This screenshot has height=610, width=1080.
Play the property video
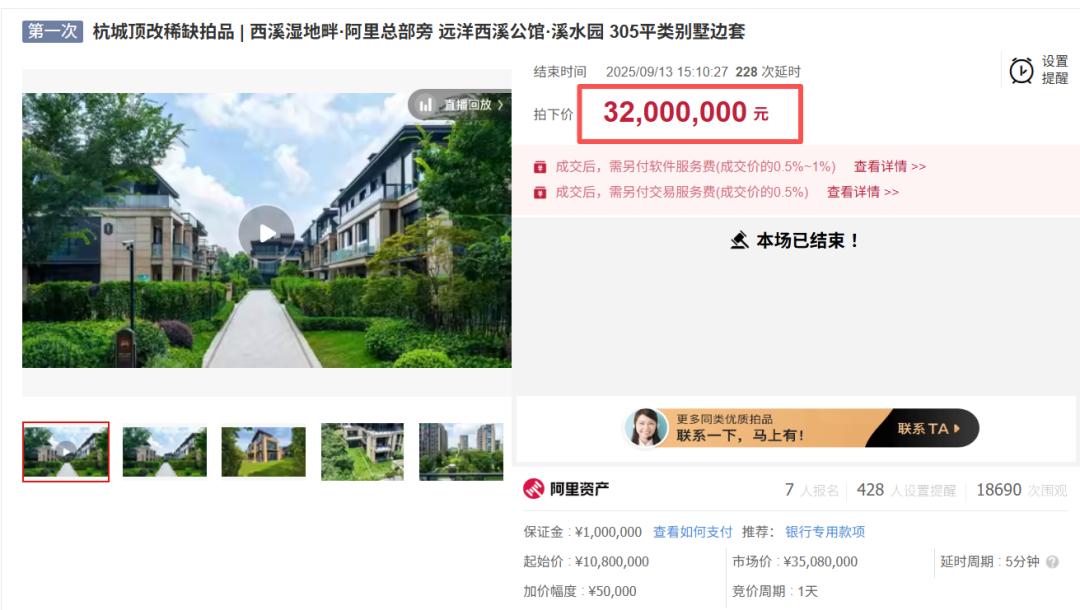point(267,233)
